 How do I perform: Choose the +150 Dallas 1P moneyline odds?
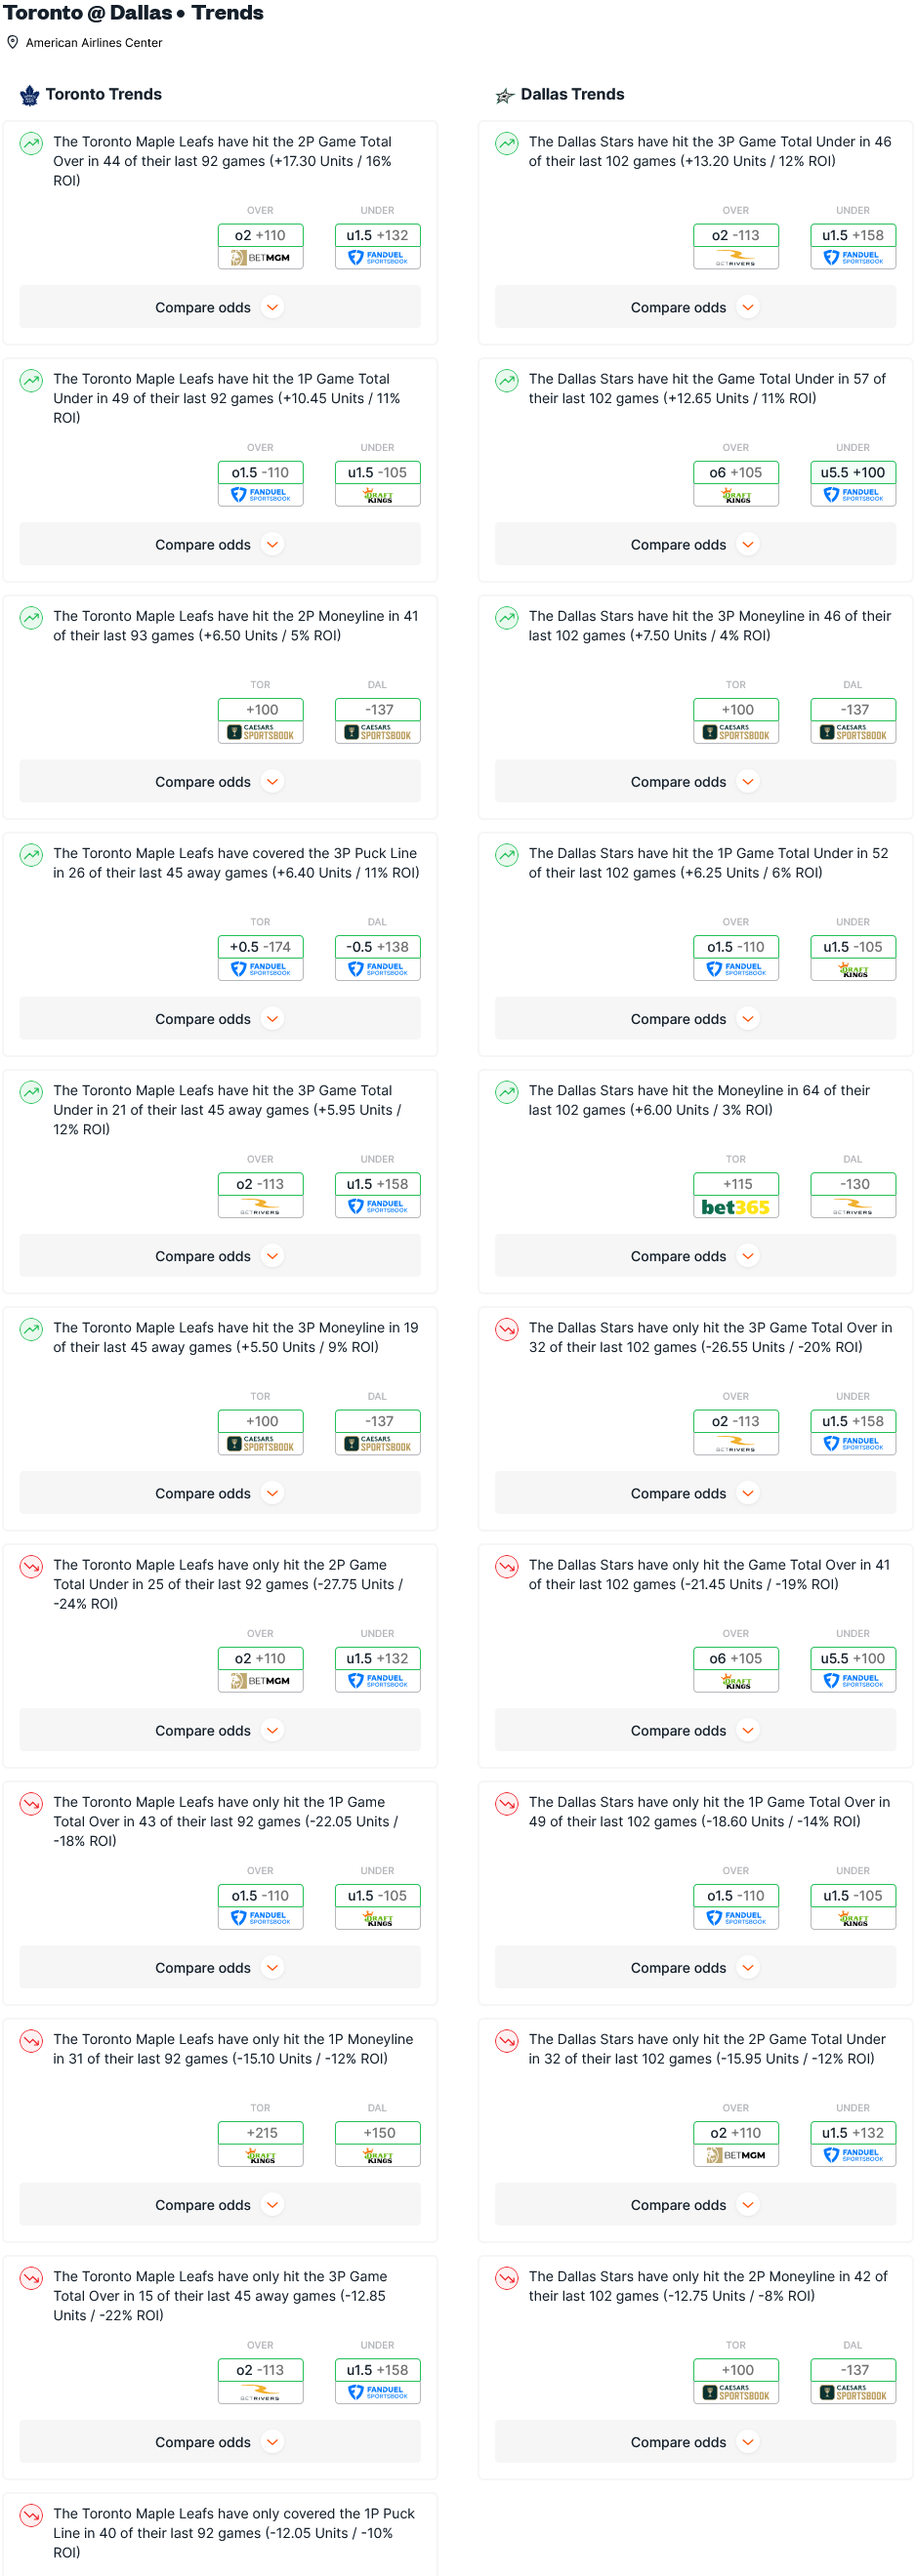pos(377,2132)
